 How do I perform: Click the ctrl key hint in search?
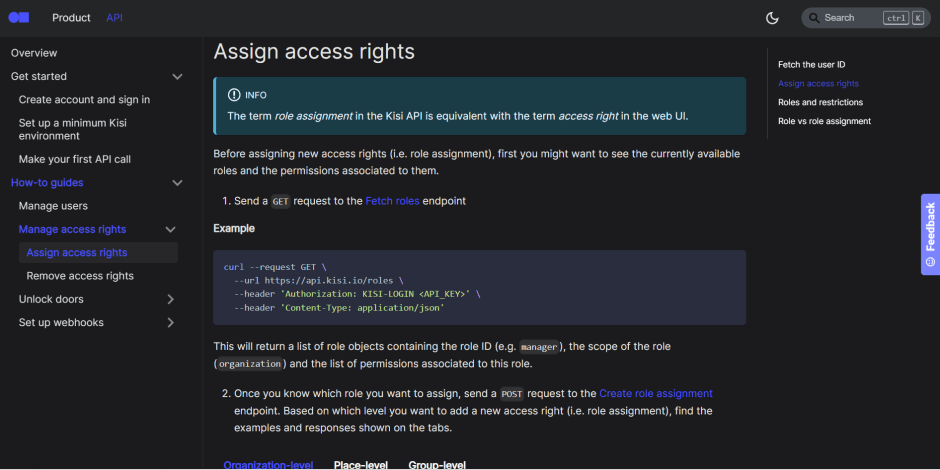(896, 18)
